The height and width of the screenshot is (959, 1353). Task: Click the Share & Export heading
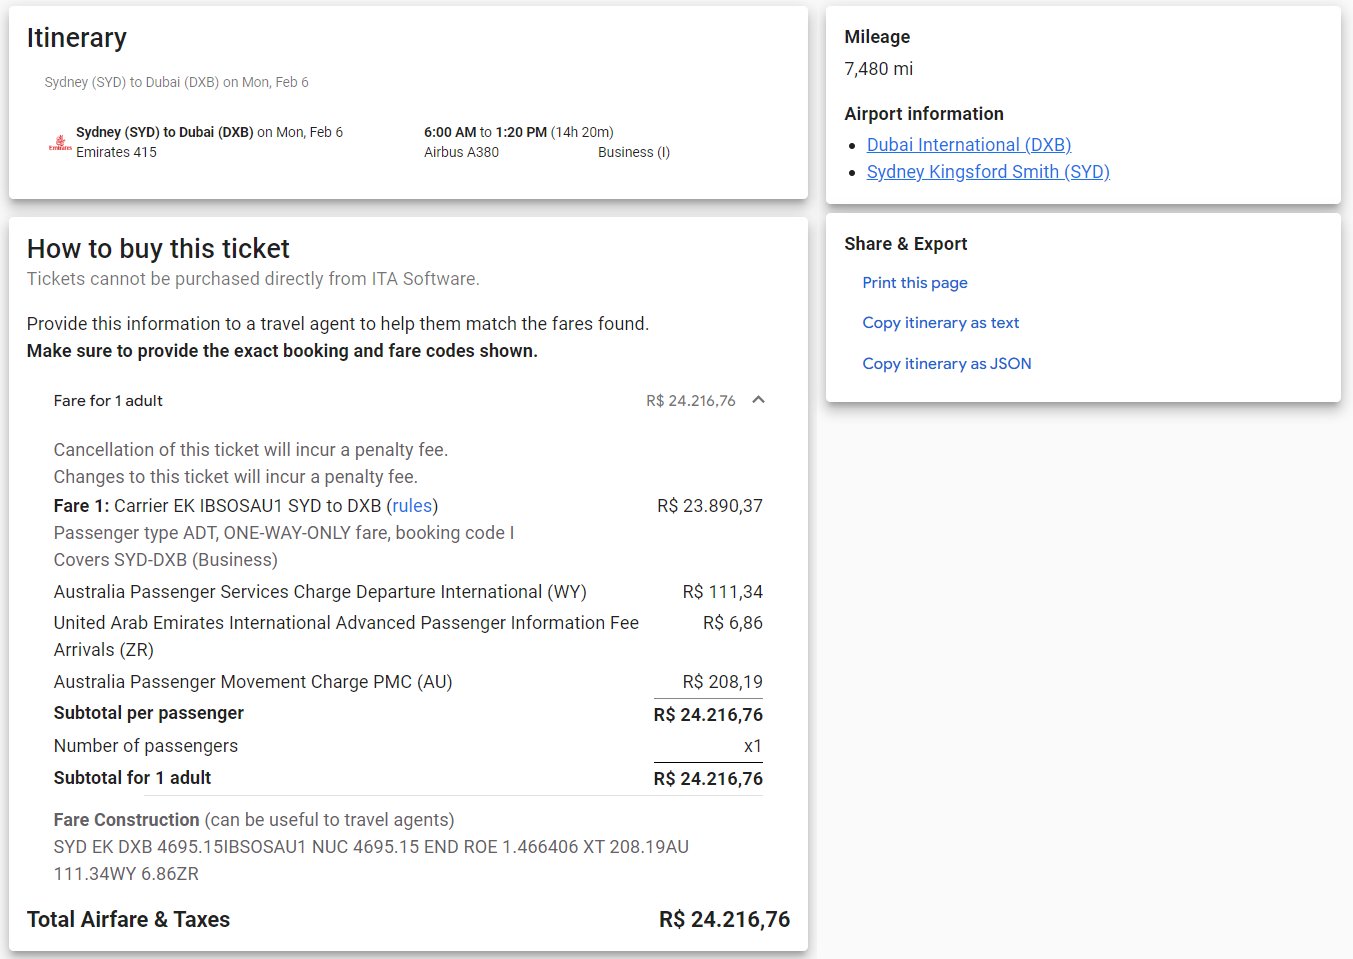[906, 244]
